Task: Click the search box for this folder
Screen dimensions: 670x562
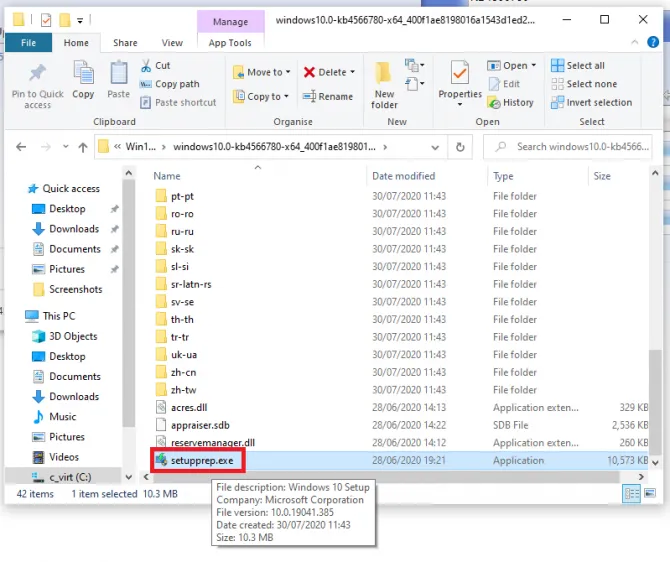Action: (570, 147)
